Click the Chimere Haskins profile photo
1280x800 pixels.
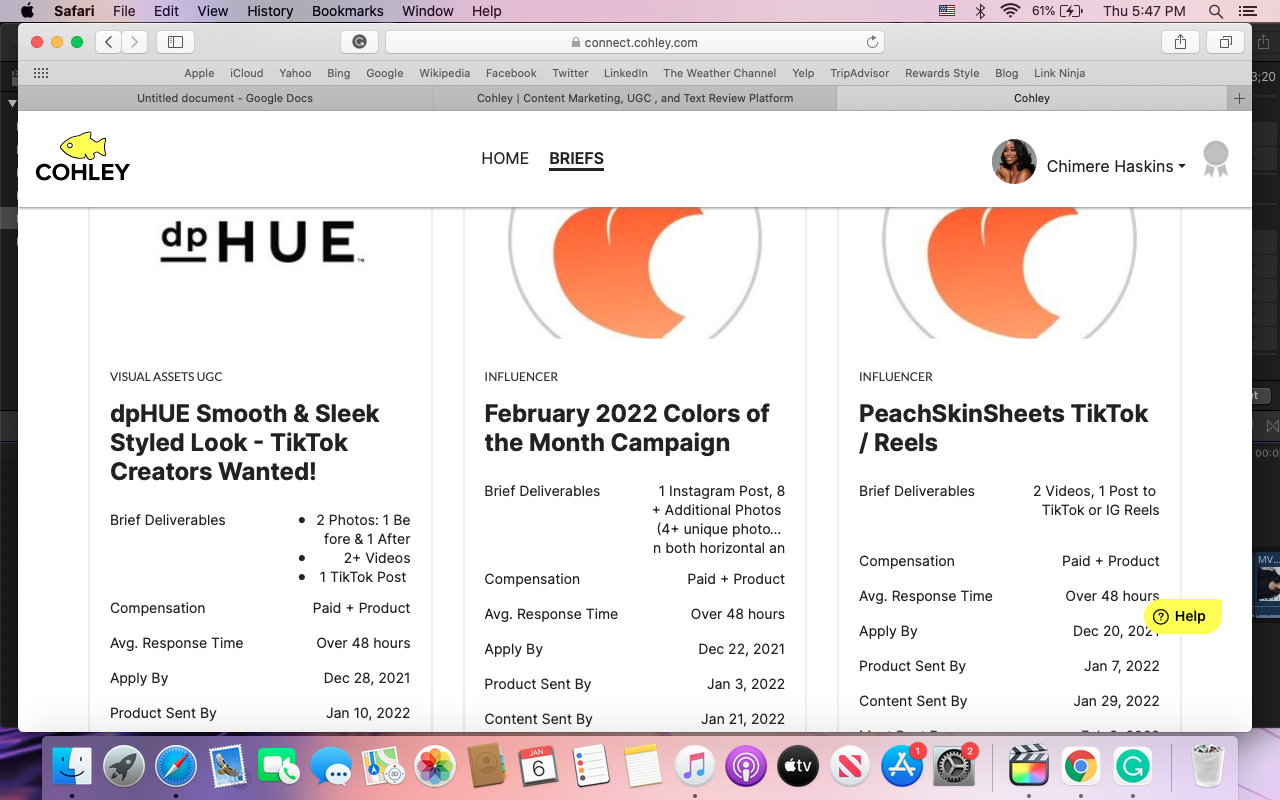[1014, 161]
